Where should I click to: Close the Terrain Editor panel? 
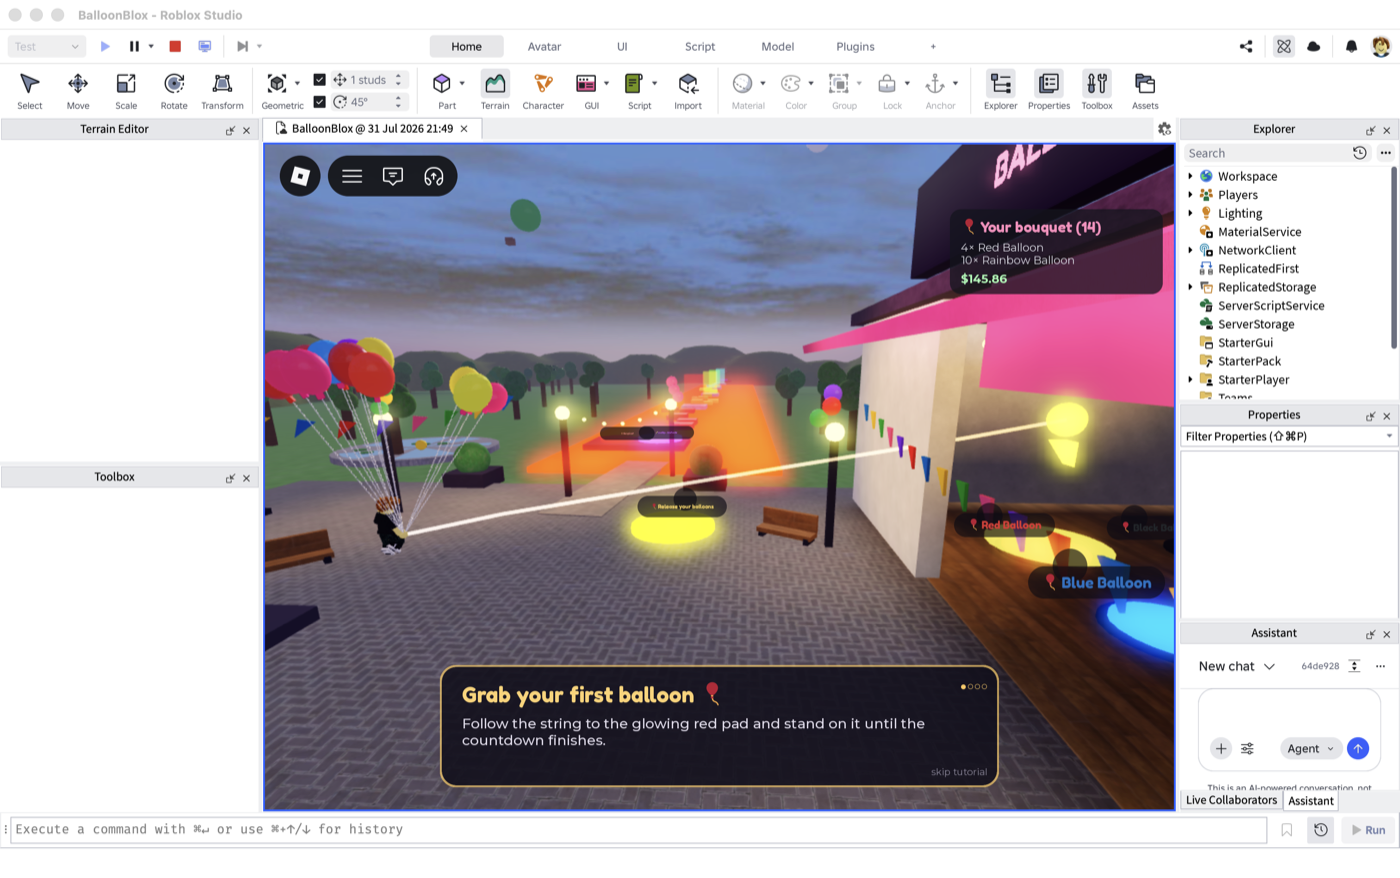click(x=246, y=130)
